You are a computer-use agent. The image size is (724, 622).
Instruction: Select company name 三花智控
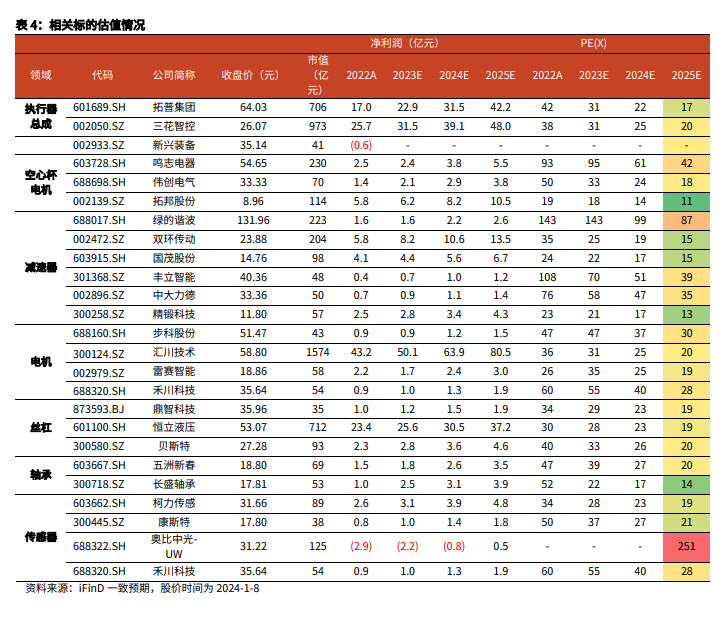[174, 127]
